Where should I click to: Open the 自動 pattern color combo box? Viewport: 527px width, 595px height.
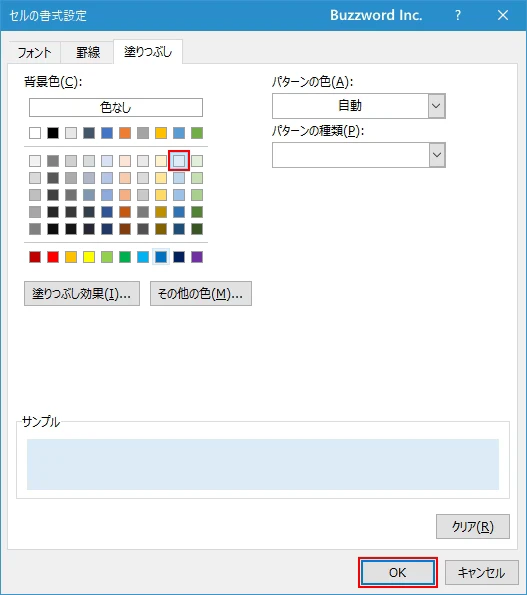point(359,106)
